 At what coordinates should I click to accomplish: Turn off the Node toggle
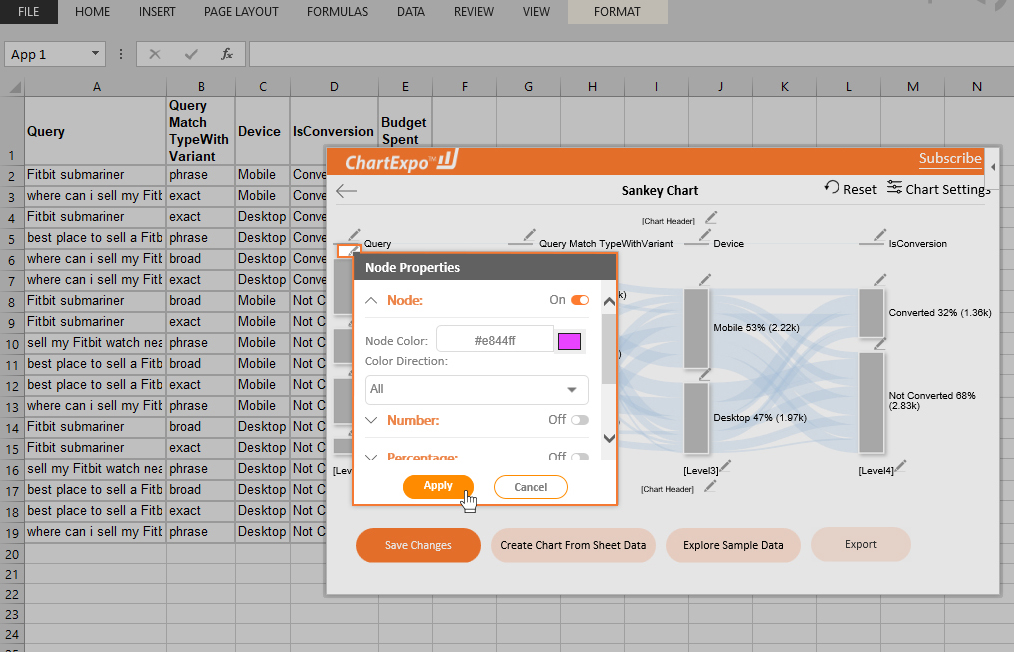(580, 300)
